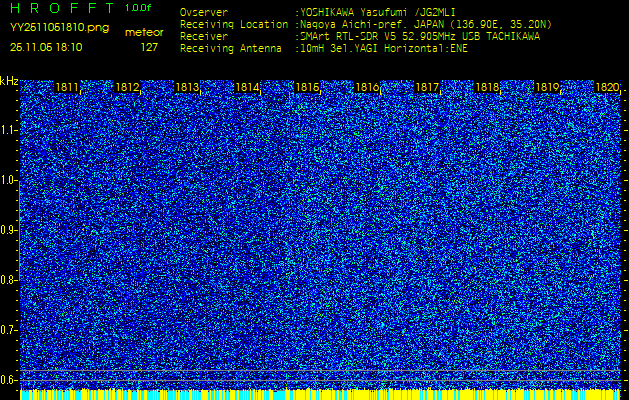The width and height of the screenshot is (629, 400).
Task: Select the 1.0 kHz axis label
Action: point(9,180)
